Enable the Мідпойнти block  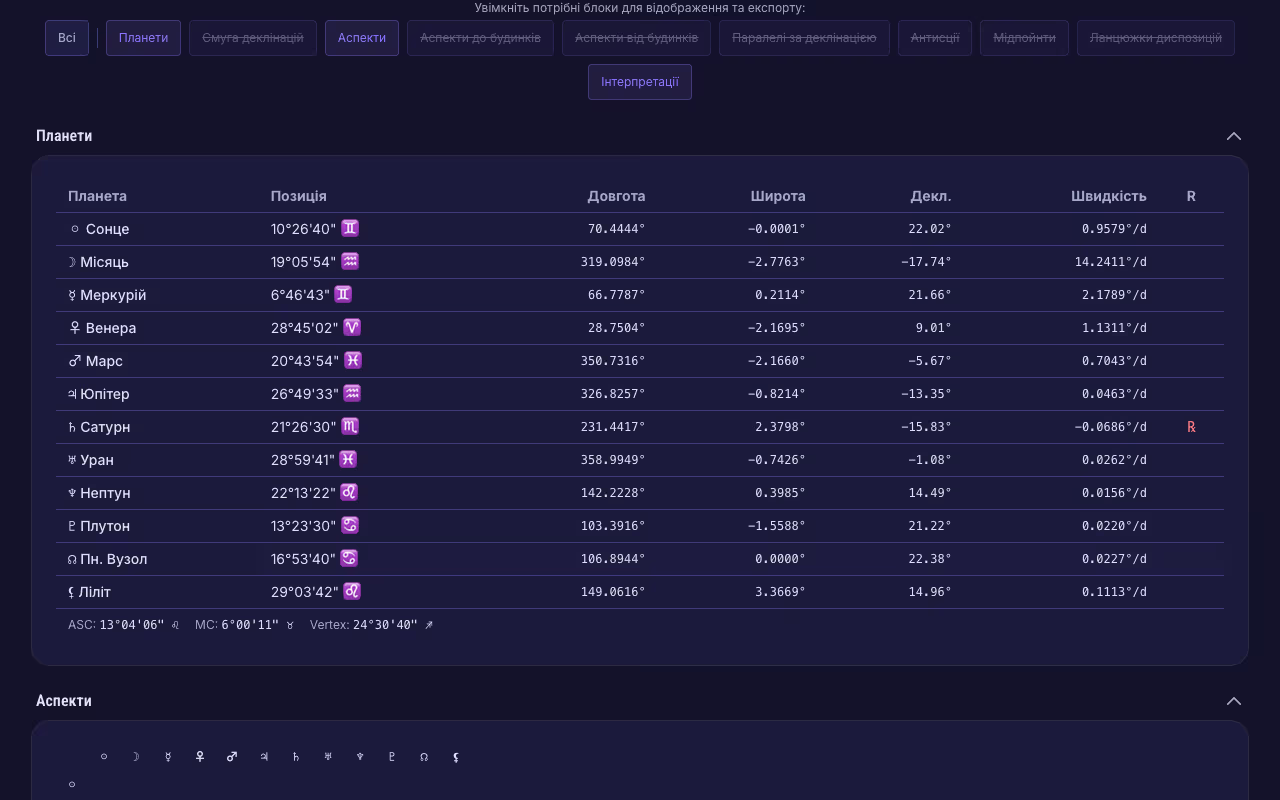click(x=1024, y=38)
